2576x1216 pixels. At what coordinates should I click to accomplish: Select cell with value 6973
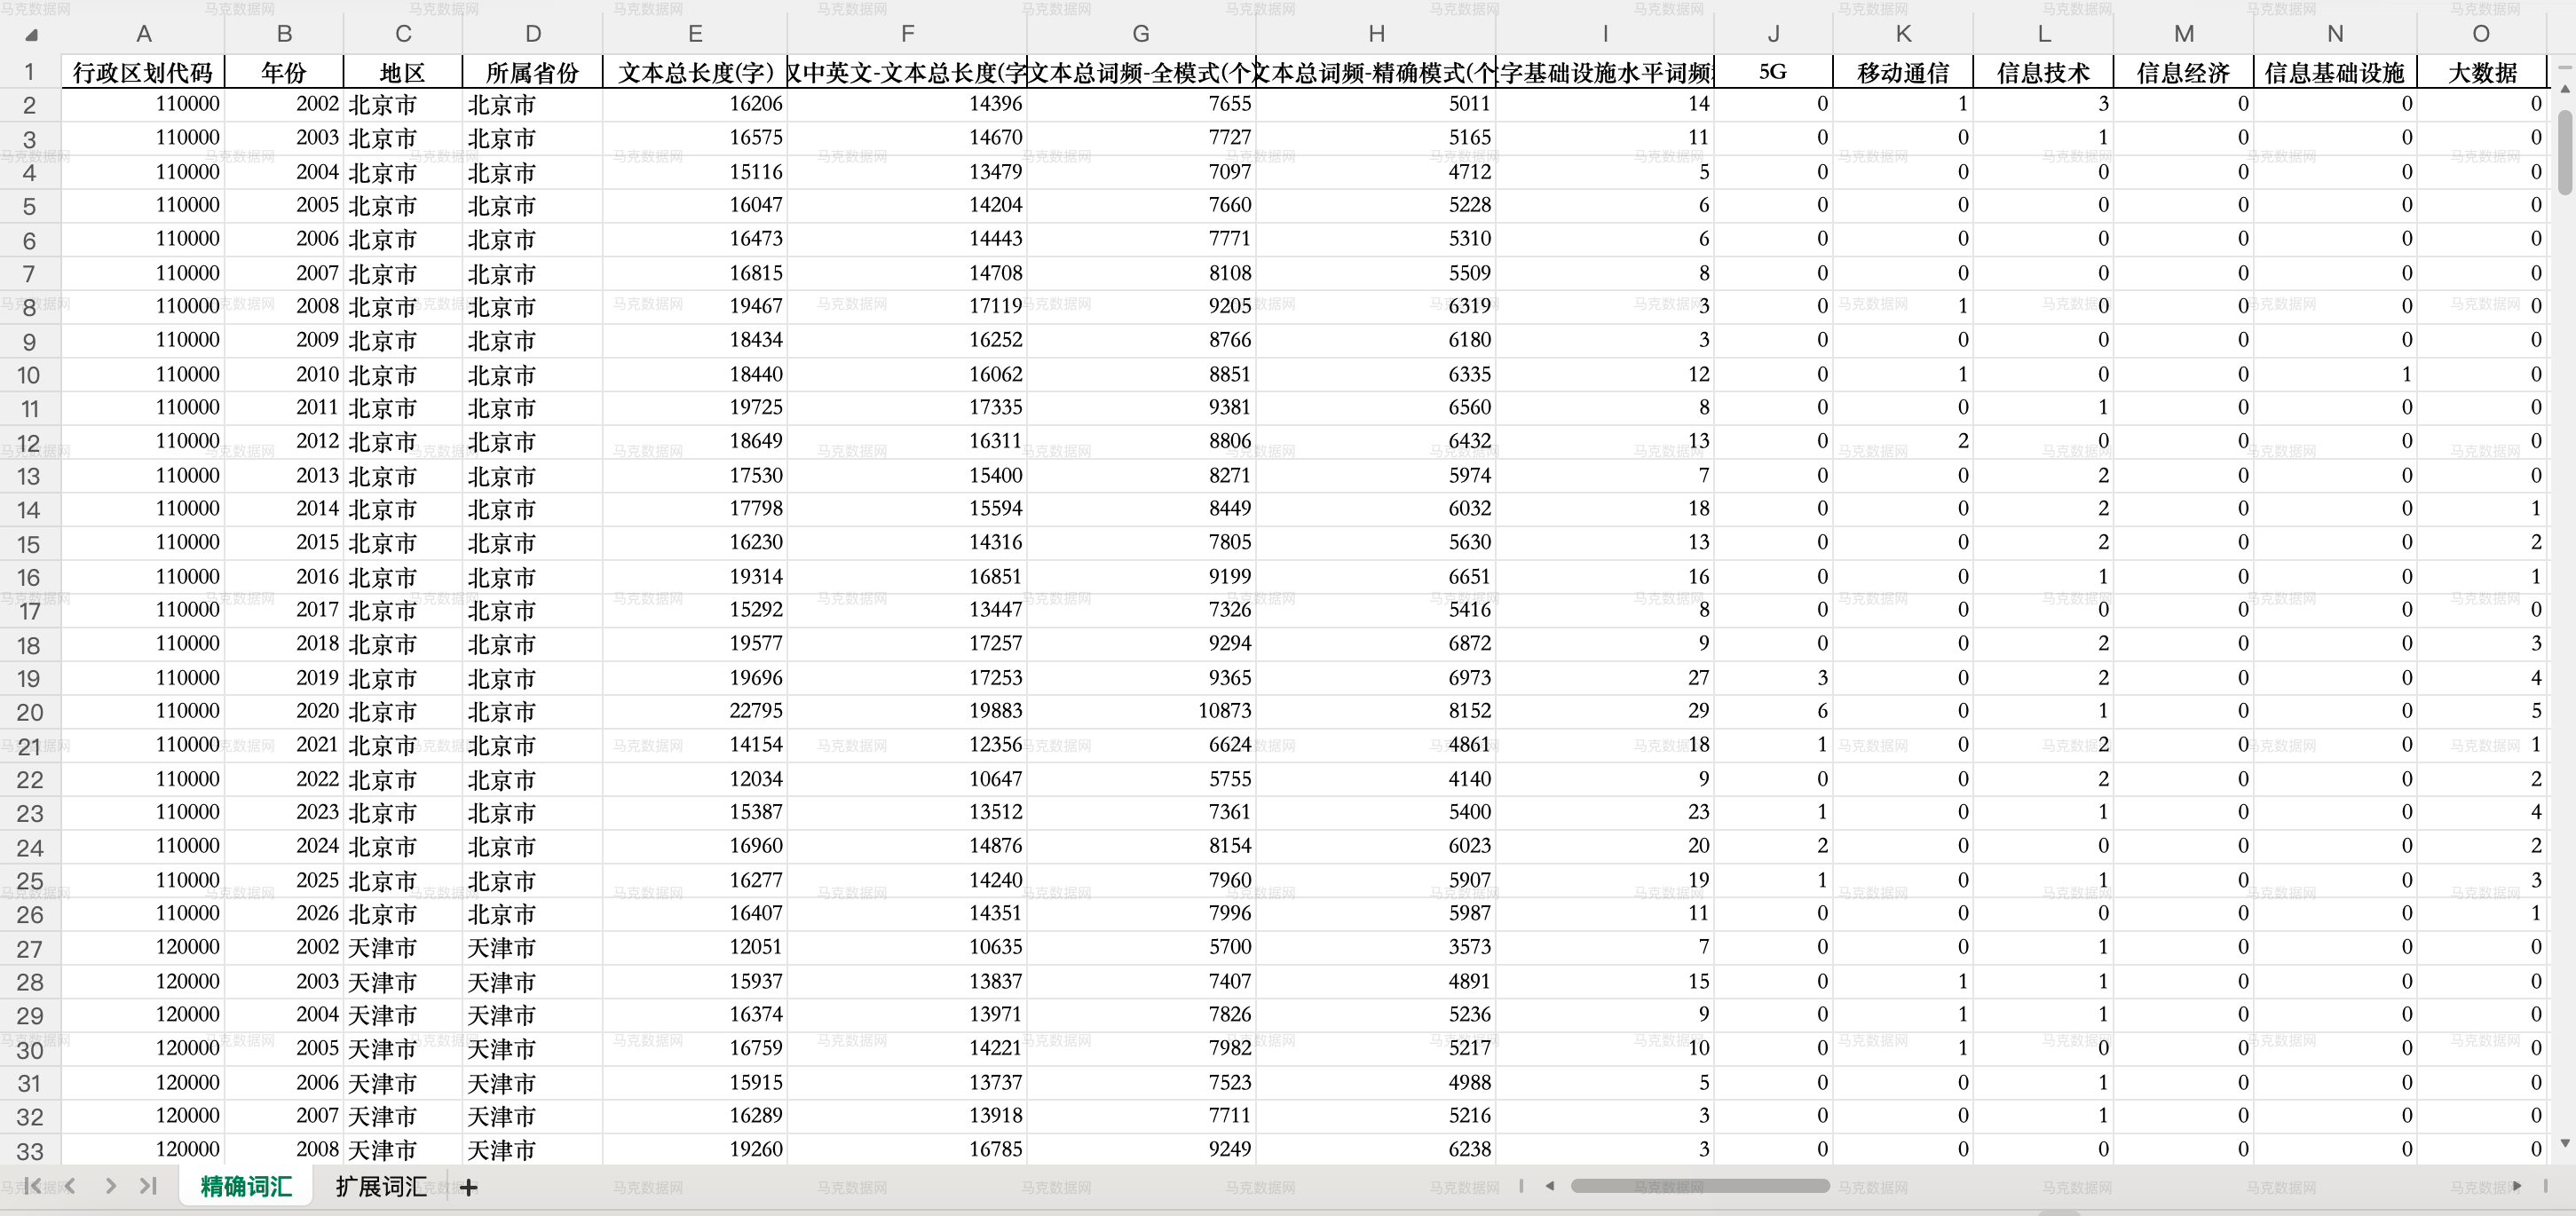click(1376, 678)
